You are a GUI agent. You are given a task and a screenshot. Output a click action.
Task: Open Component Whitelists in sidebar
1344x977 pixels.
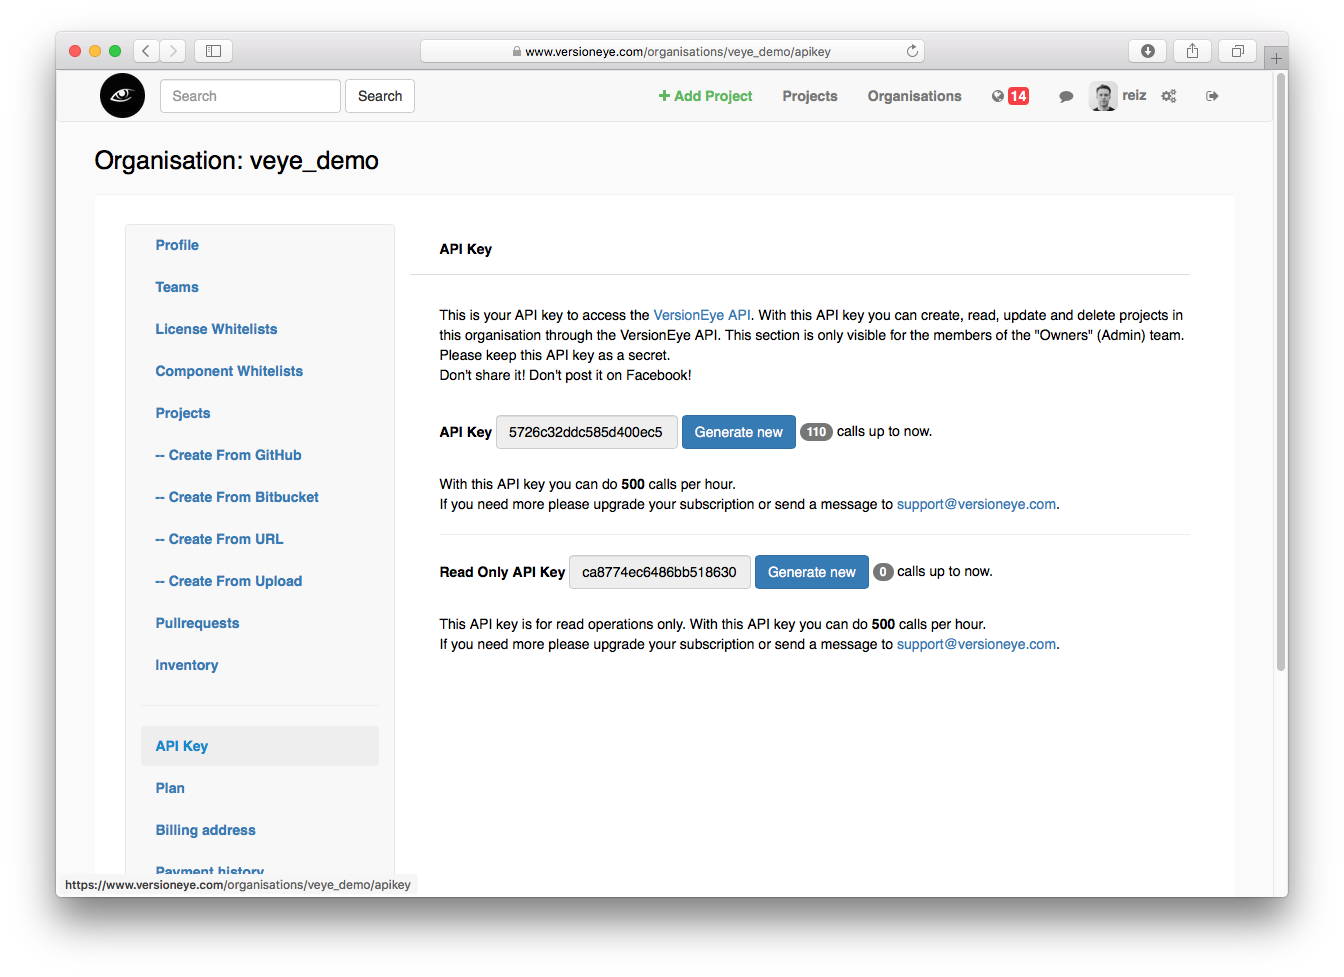click(229, 371)
